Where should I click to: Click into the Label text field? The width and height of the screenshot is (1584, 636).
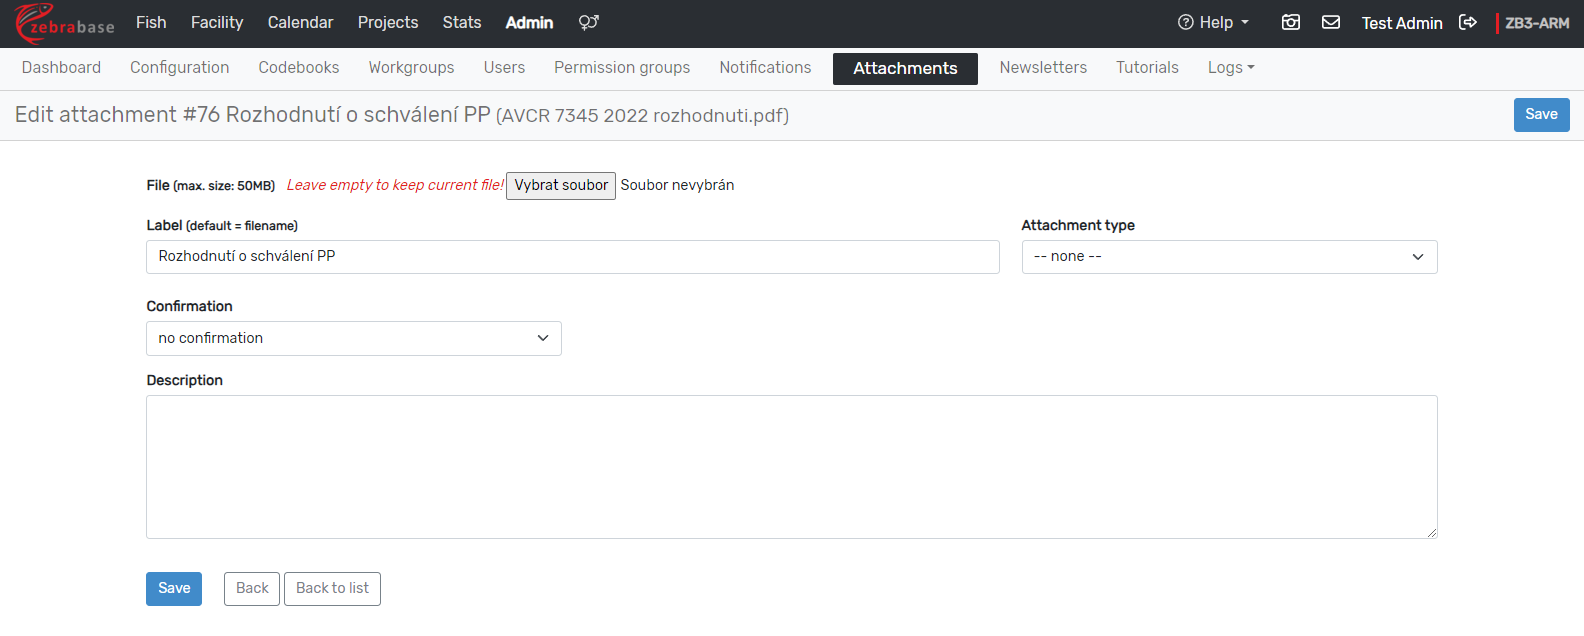tap(572, 257)
